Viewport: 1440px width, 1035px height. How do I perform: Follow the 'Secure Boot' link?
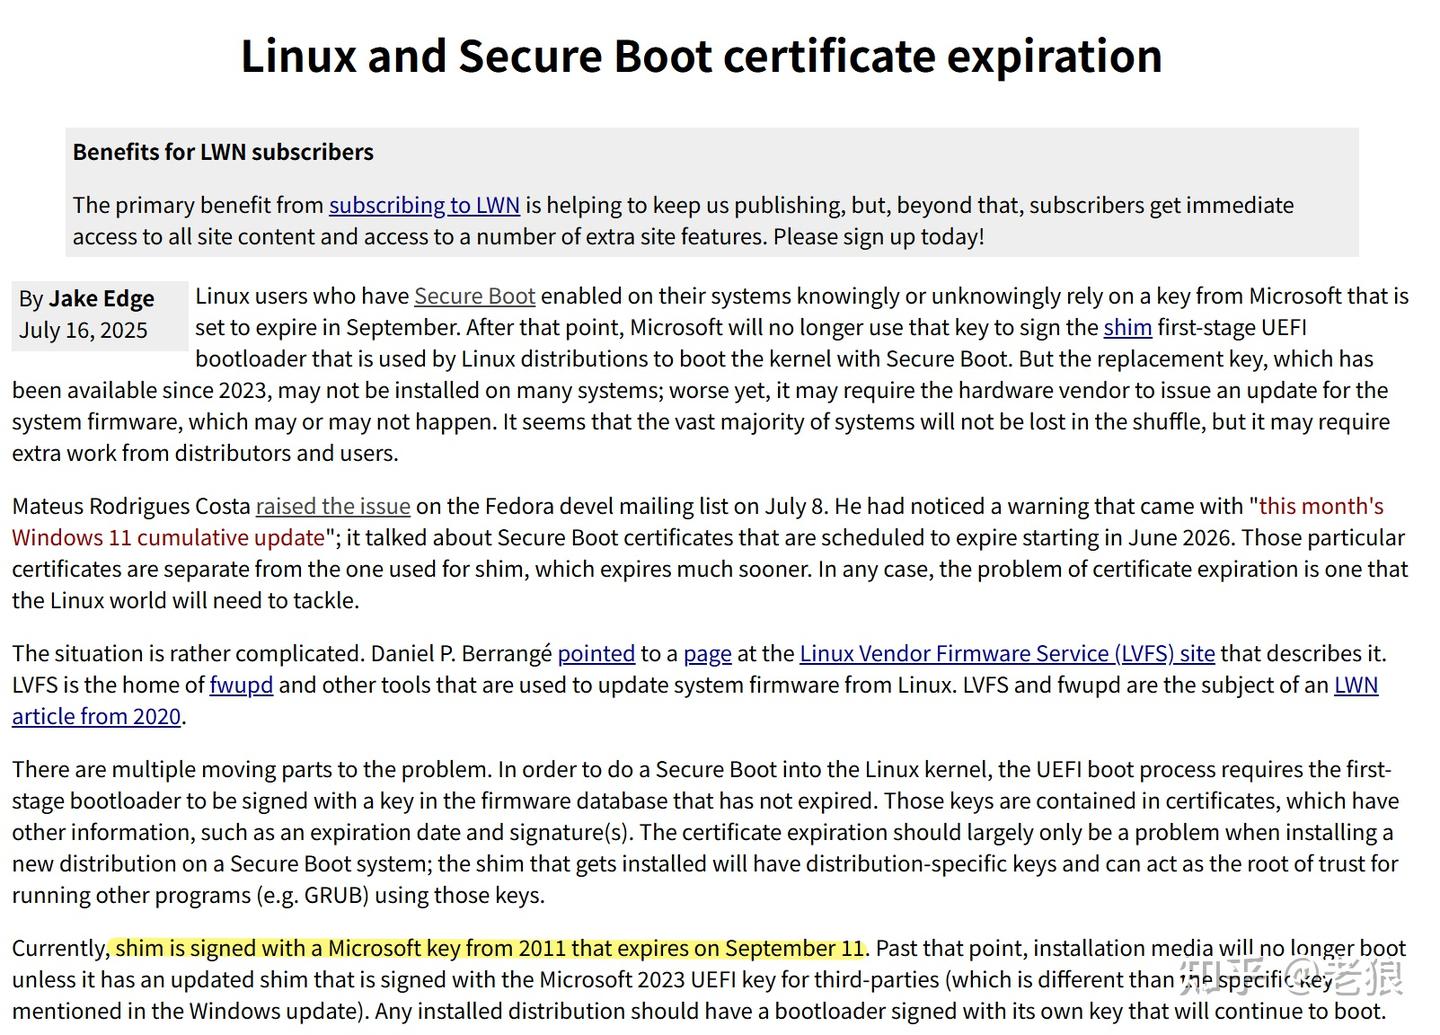475,296
